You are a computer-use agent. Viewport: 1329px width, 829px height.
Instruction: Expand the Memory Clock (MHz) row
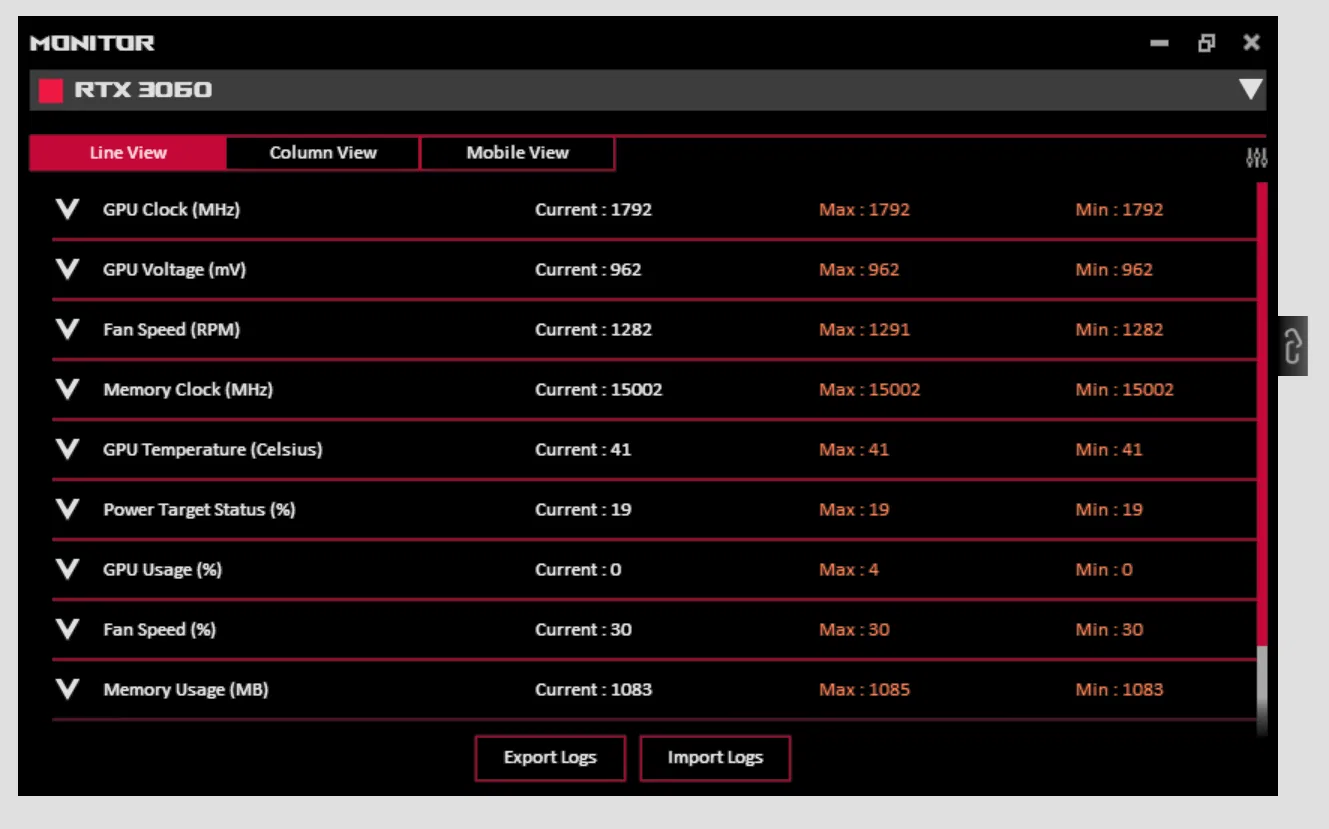click(x=67, y=389)
